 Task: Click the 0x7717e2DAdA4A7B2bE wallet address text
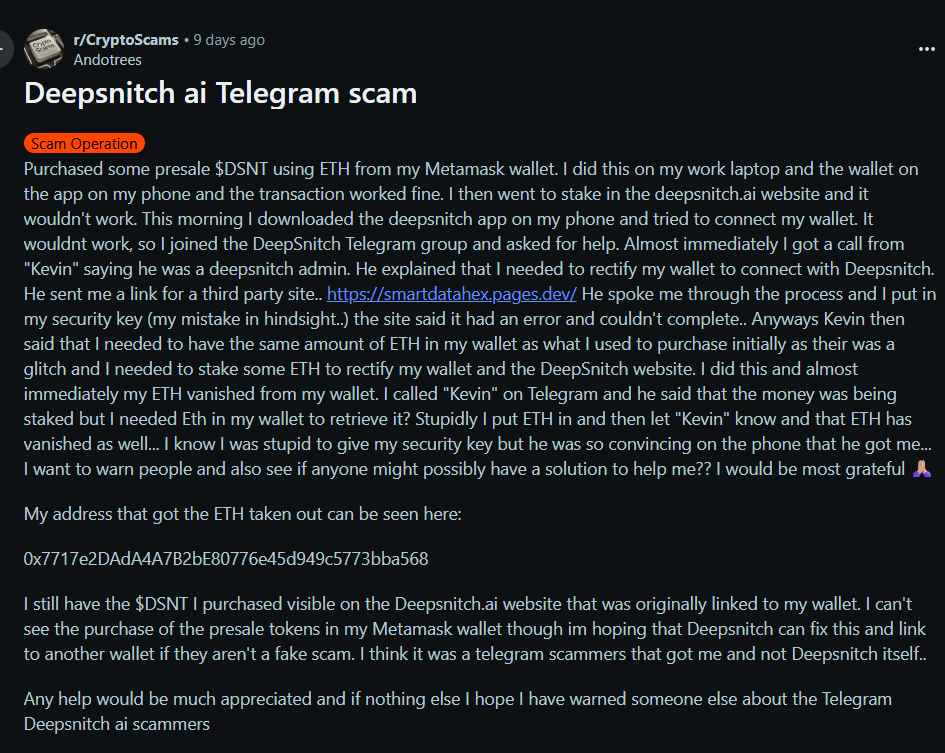pyautogui.click(x=226, y=559)
